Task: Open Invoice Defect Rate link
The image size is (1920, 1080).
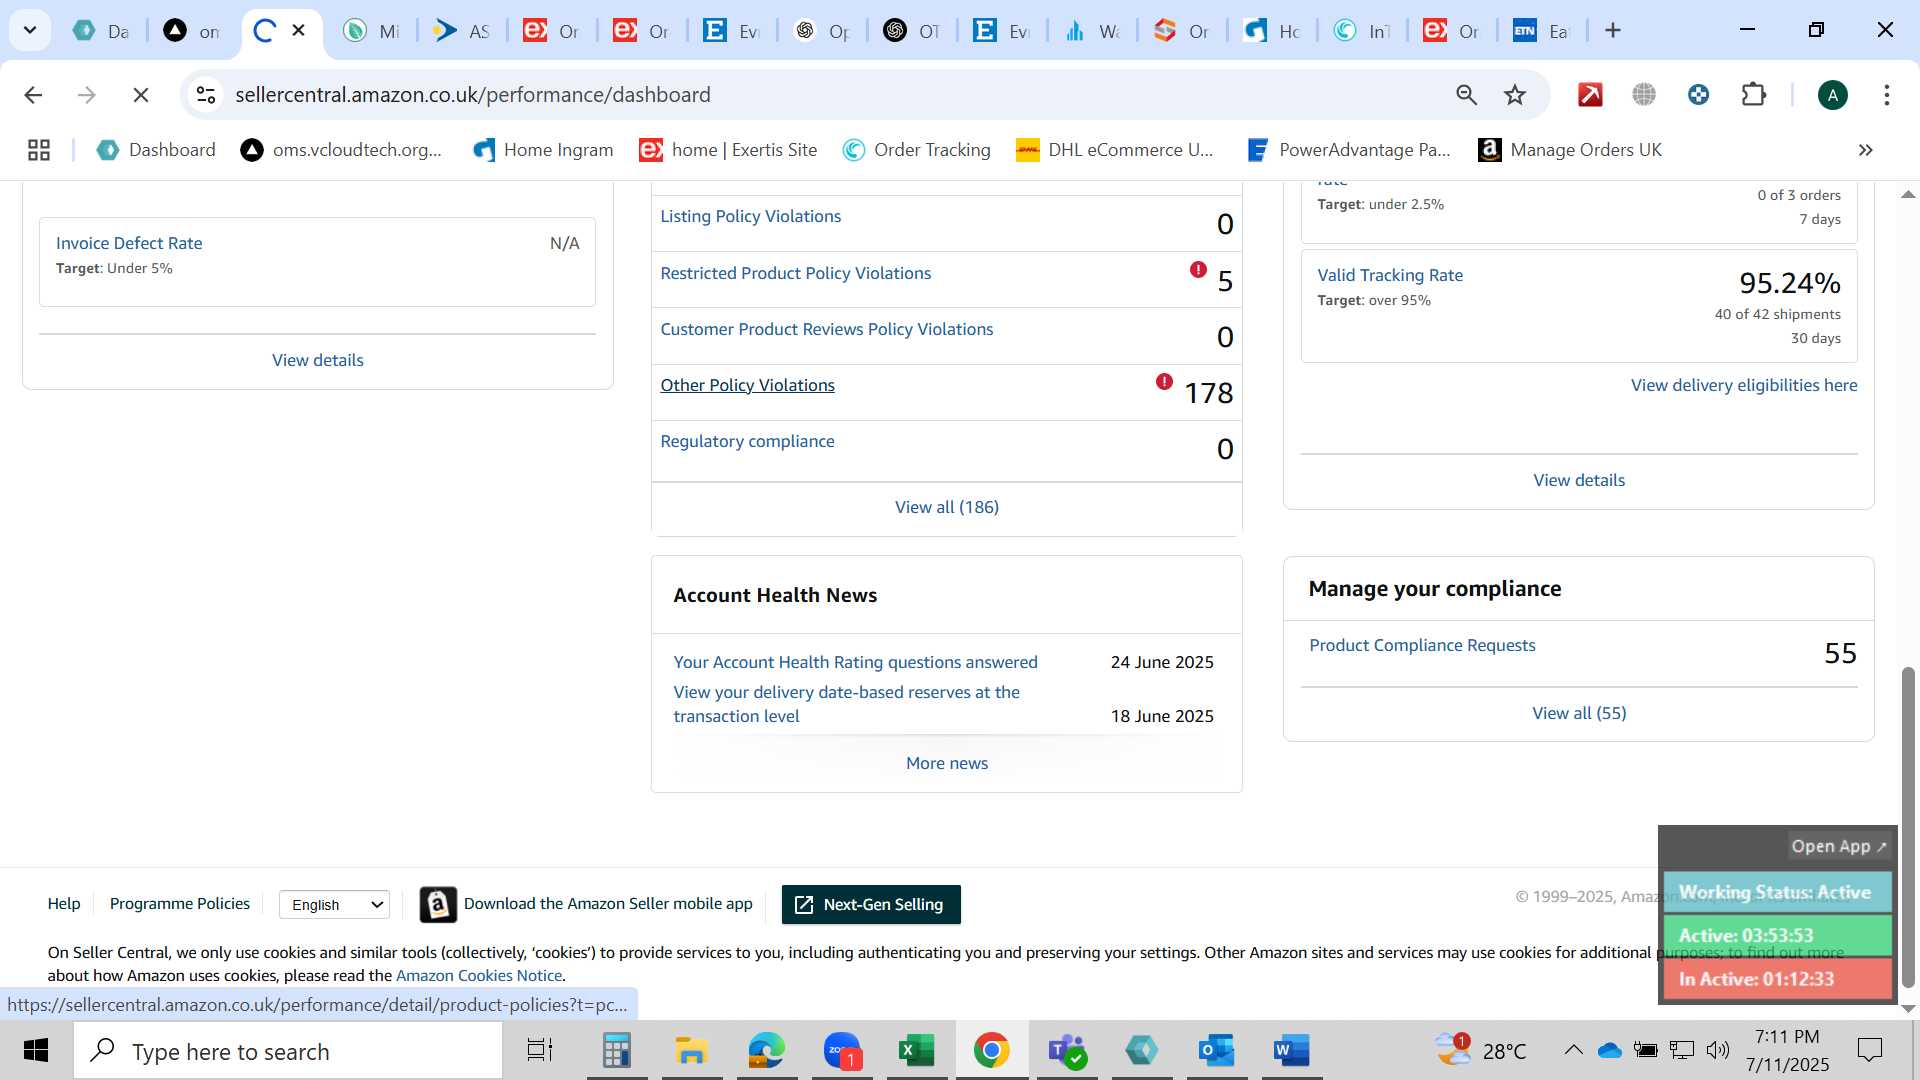Action: pyautogui.click(x=129, y=243)
